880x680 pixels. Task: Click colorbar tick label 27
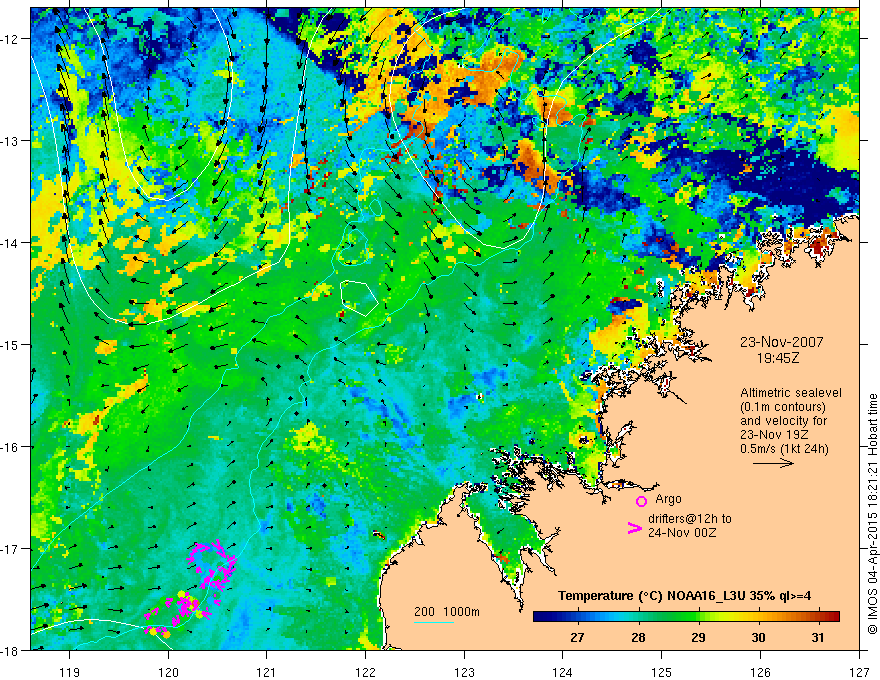tap(577, 637)
